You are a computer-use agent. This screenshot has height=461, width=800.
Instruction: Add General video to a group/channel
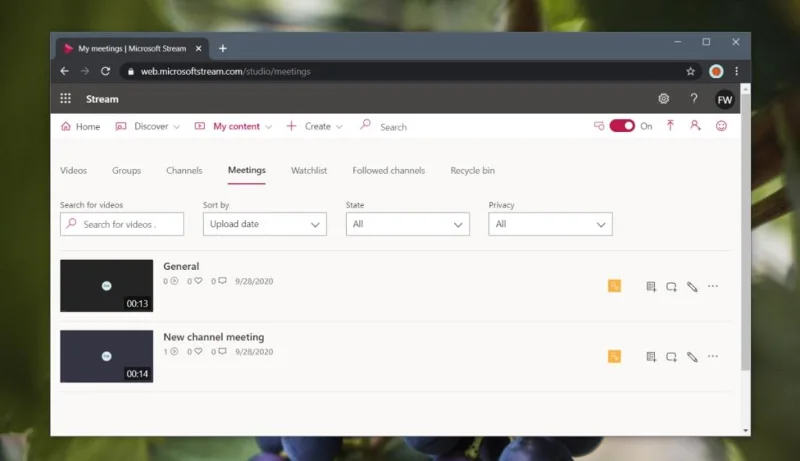coord(651,287)
